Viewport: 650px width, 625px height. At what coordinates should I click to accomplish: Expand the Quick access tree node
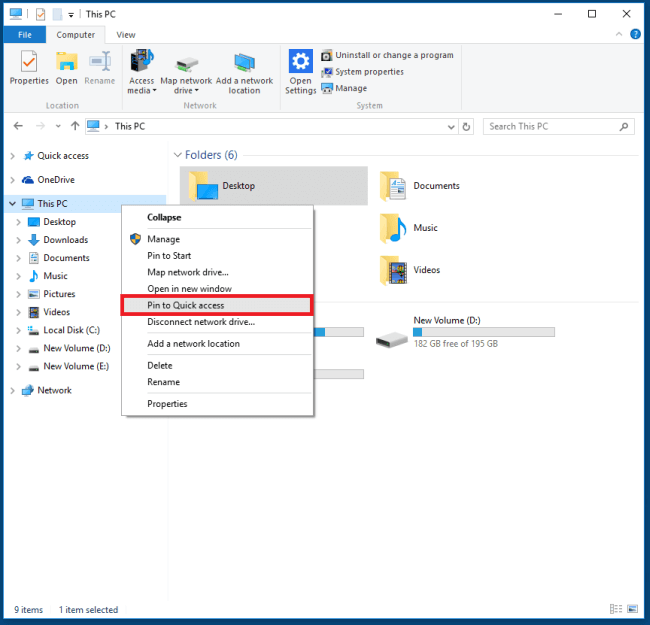click(12, 156)
